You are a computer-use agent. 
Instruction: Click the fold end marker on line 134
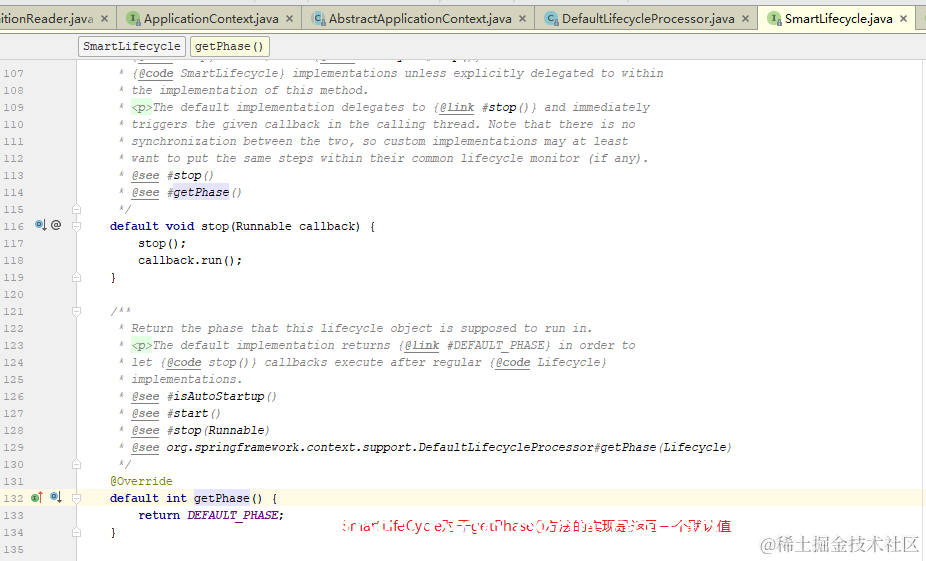tap(76, 532)
